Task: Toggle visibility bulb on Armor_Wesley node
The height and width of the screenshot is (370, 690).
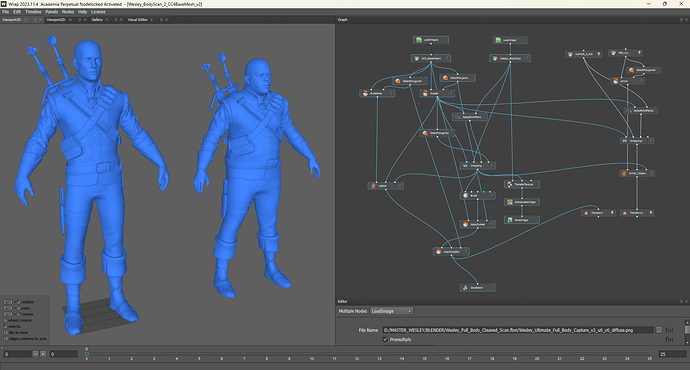Action: pos(651,173)
